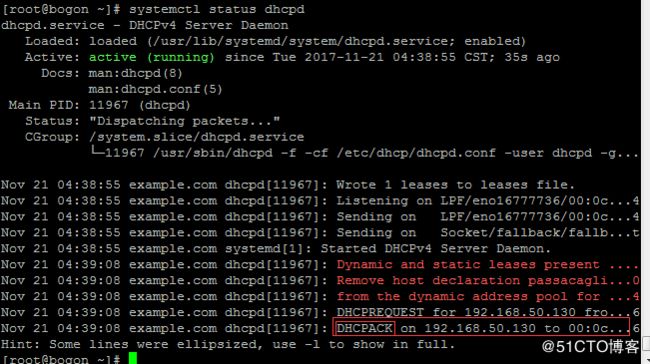Click the 'active (running)' green status text
The image size is (650, 364).
pyautogui.click(x=152, y=57)
